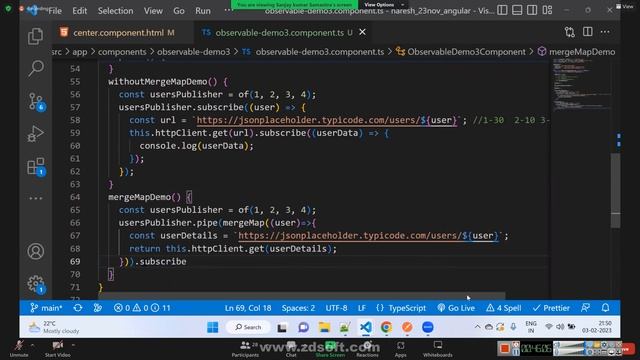Image resolution: width=640 pixels, height=360 pixels.
Task: Open '4 Spell' spelling issues indicator
Action: (x=504, y=308)
